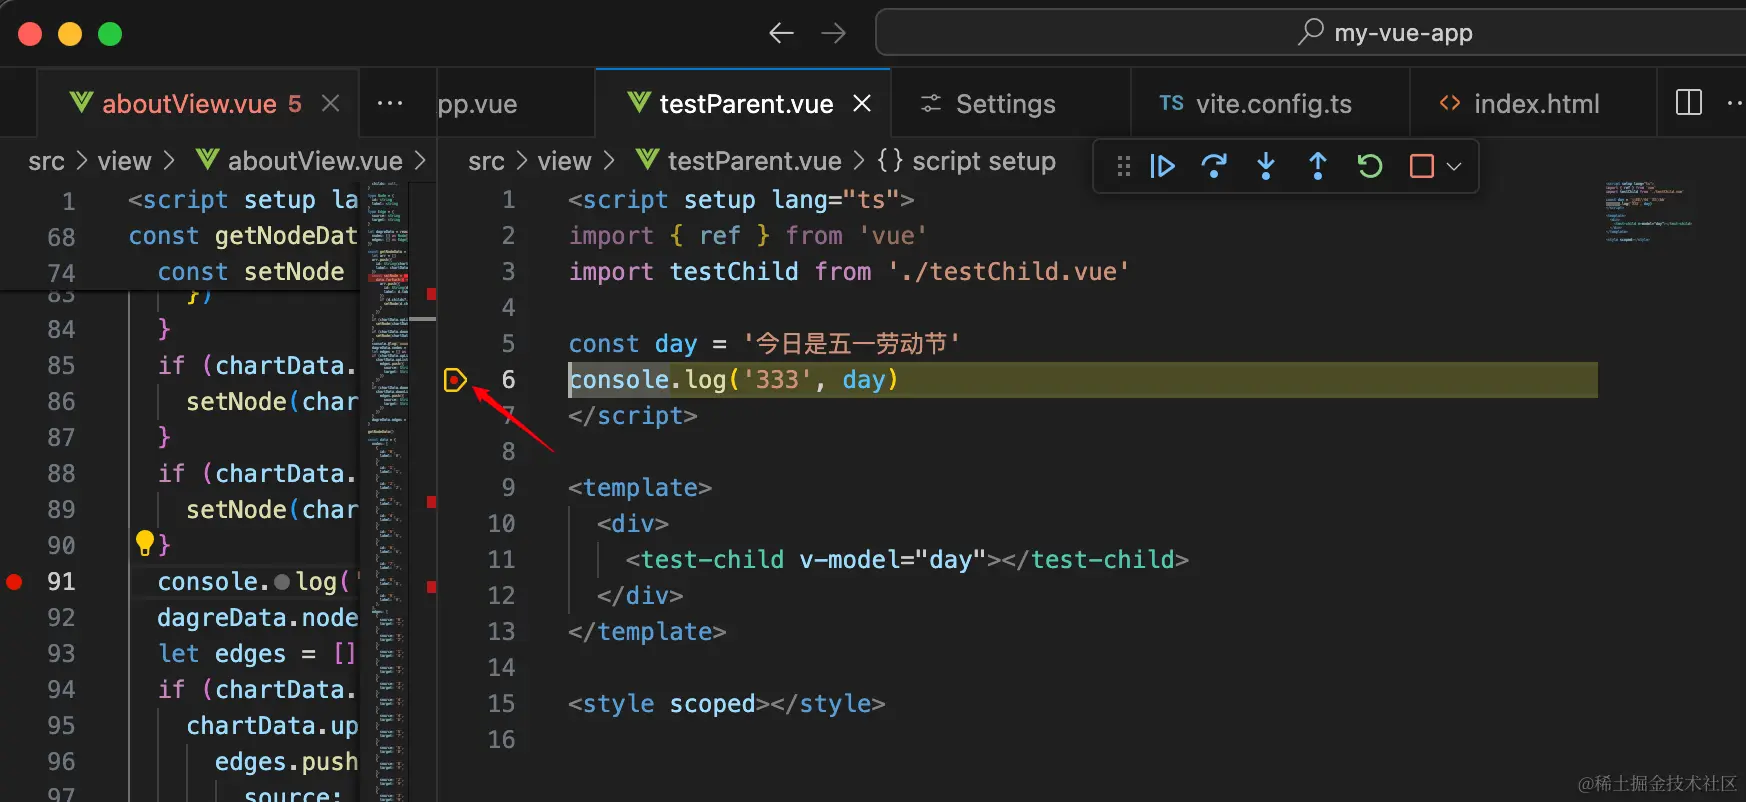The height and width of the screenshot is (802, 1746).
Task: Click 'edges.push' on line 96
Action: tap(286, 762)
